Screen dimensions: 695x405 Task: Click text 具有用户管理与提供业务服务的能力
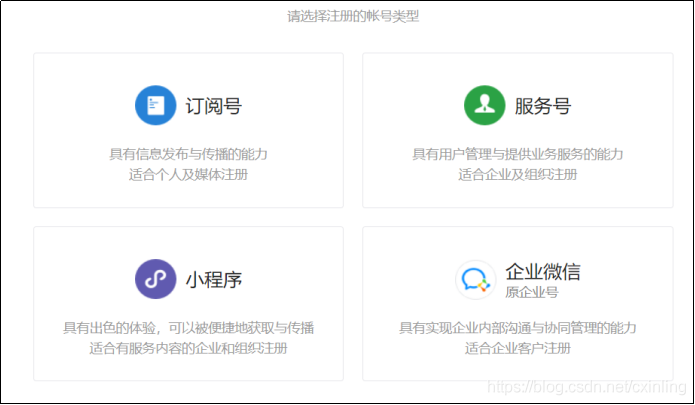(518, 154)
